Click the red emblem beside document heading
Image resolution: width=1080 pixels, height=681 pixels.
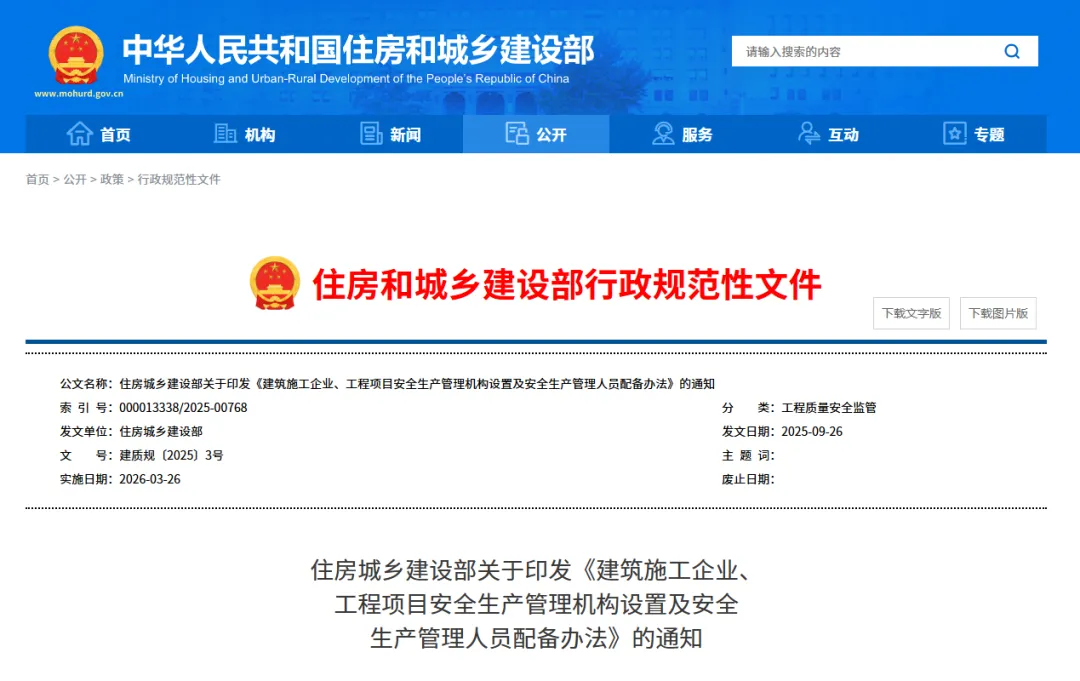point(275,283)
